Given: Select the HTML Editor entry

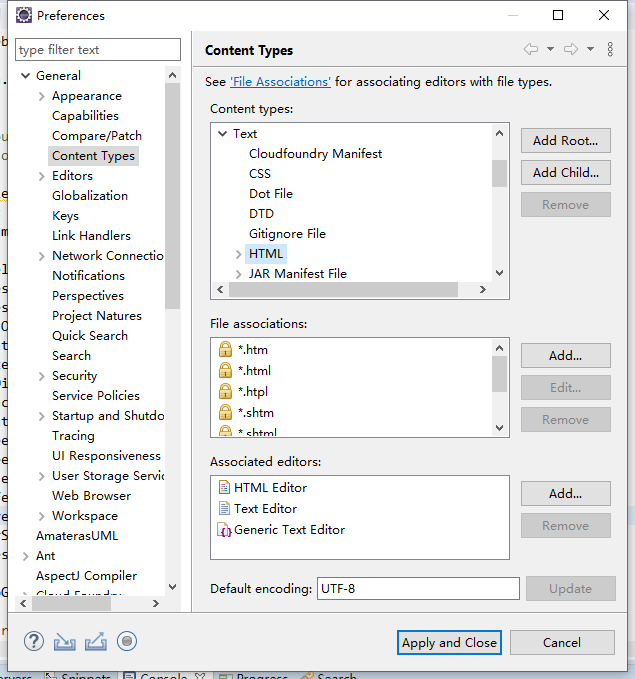Looking at the screenshot, I should (270, 488).
